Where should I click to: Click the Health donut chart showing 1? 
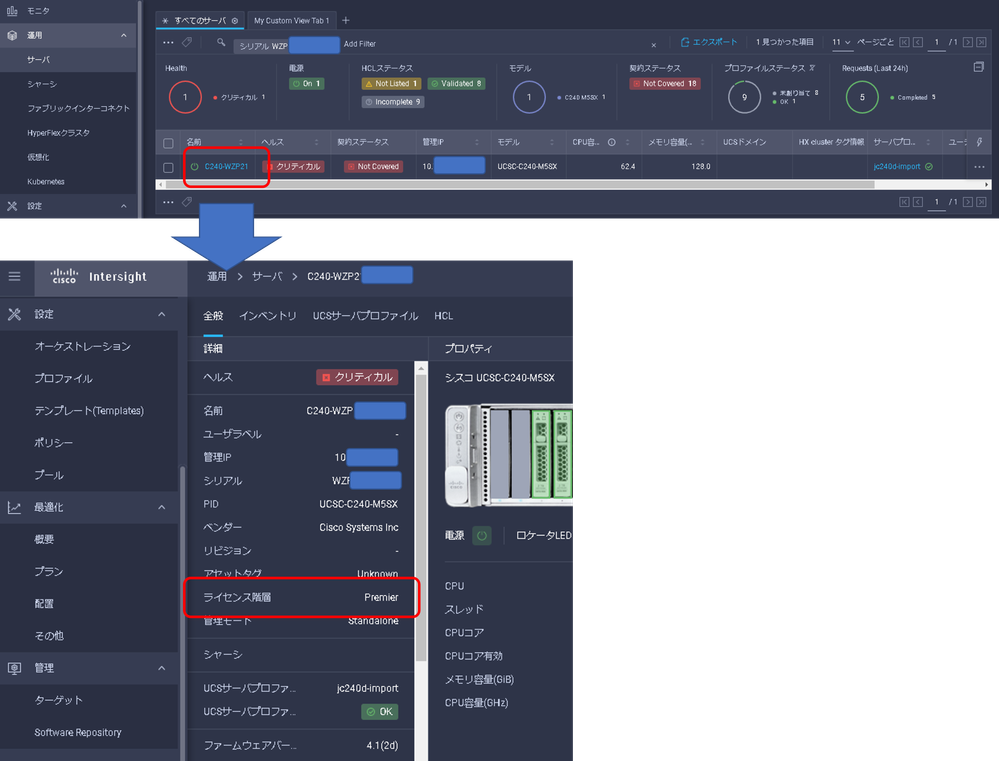point(185,98)
